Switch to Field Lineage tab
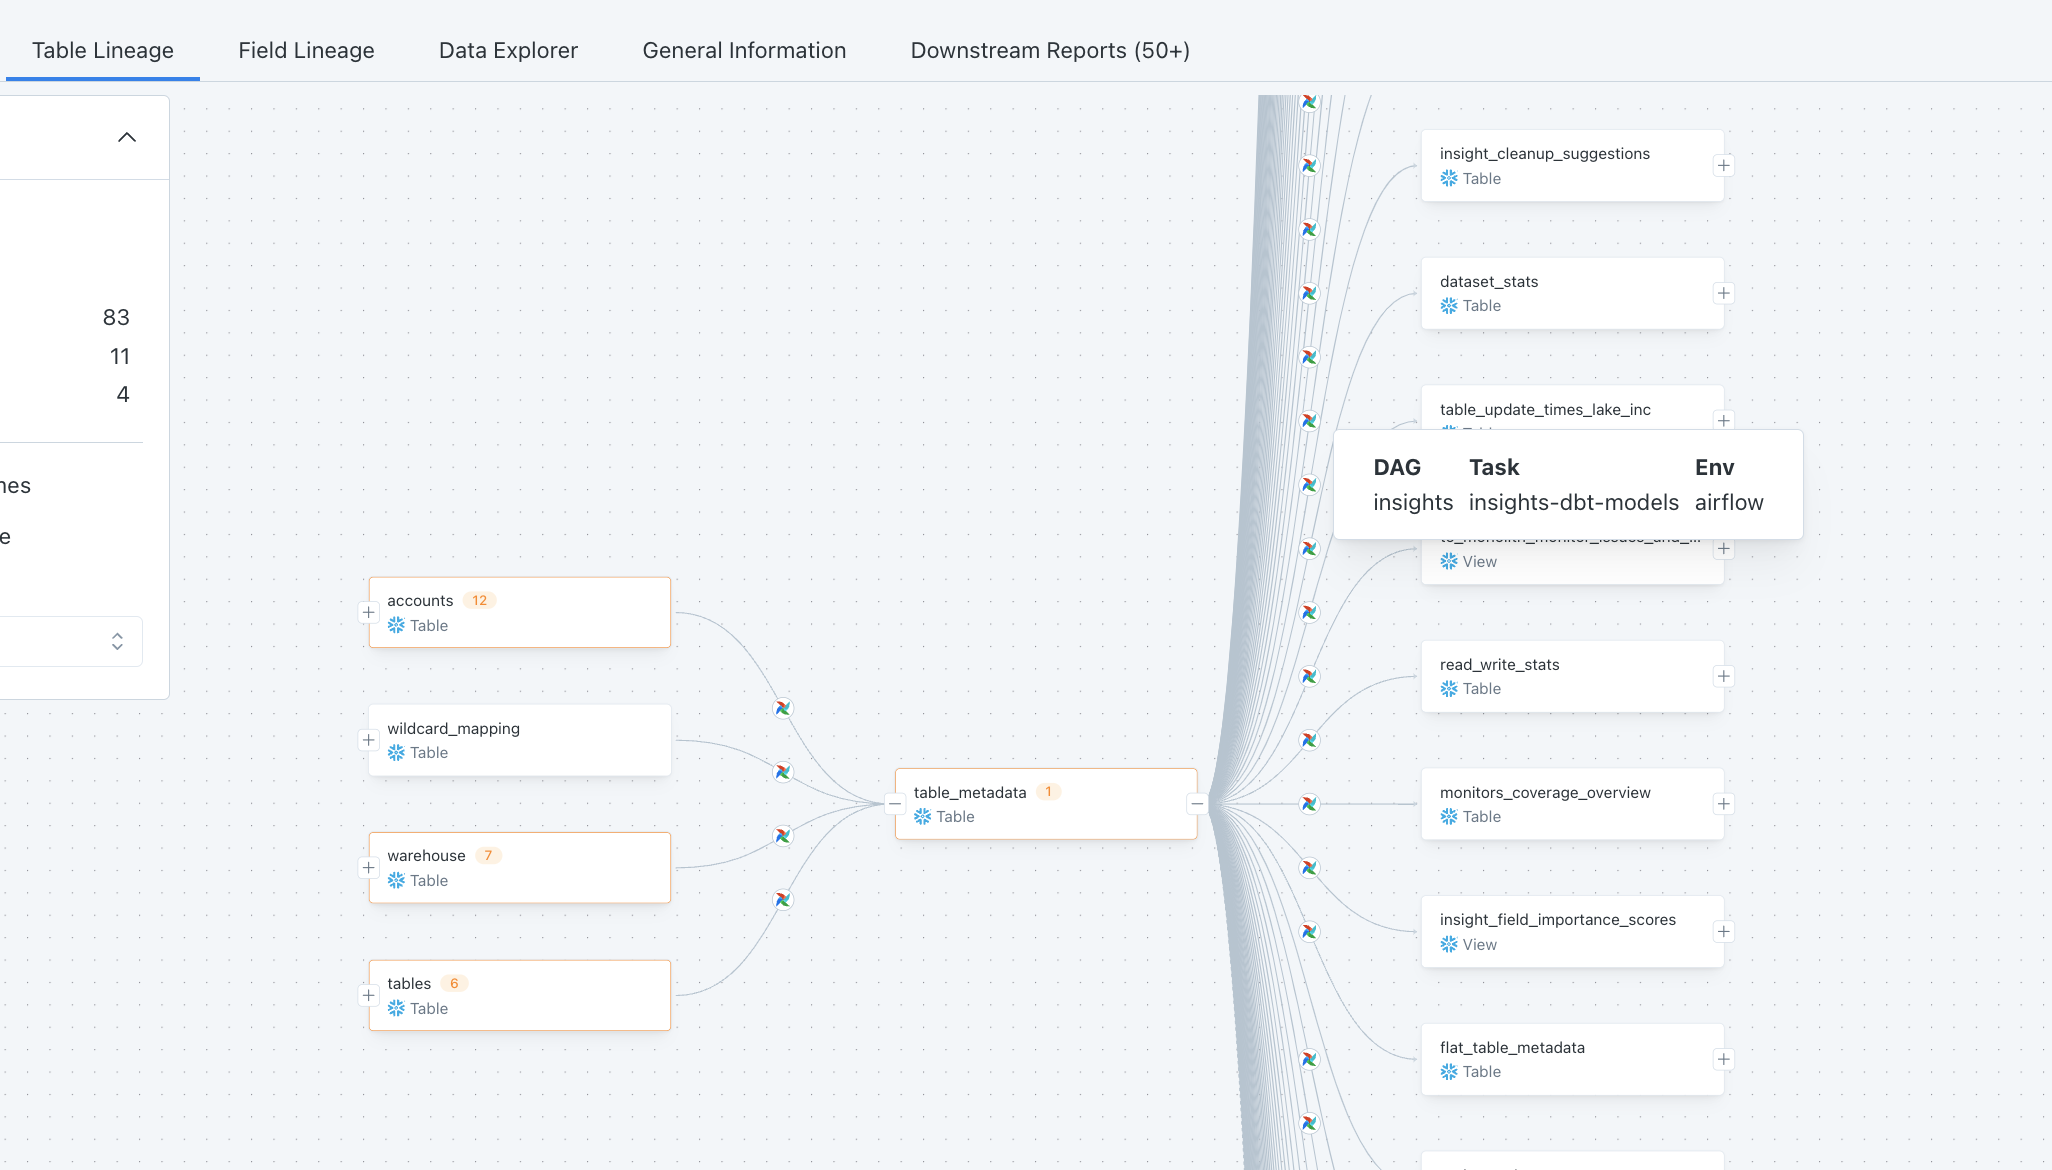Viewport: 2052px width, 1170px height. pos(306,51)
